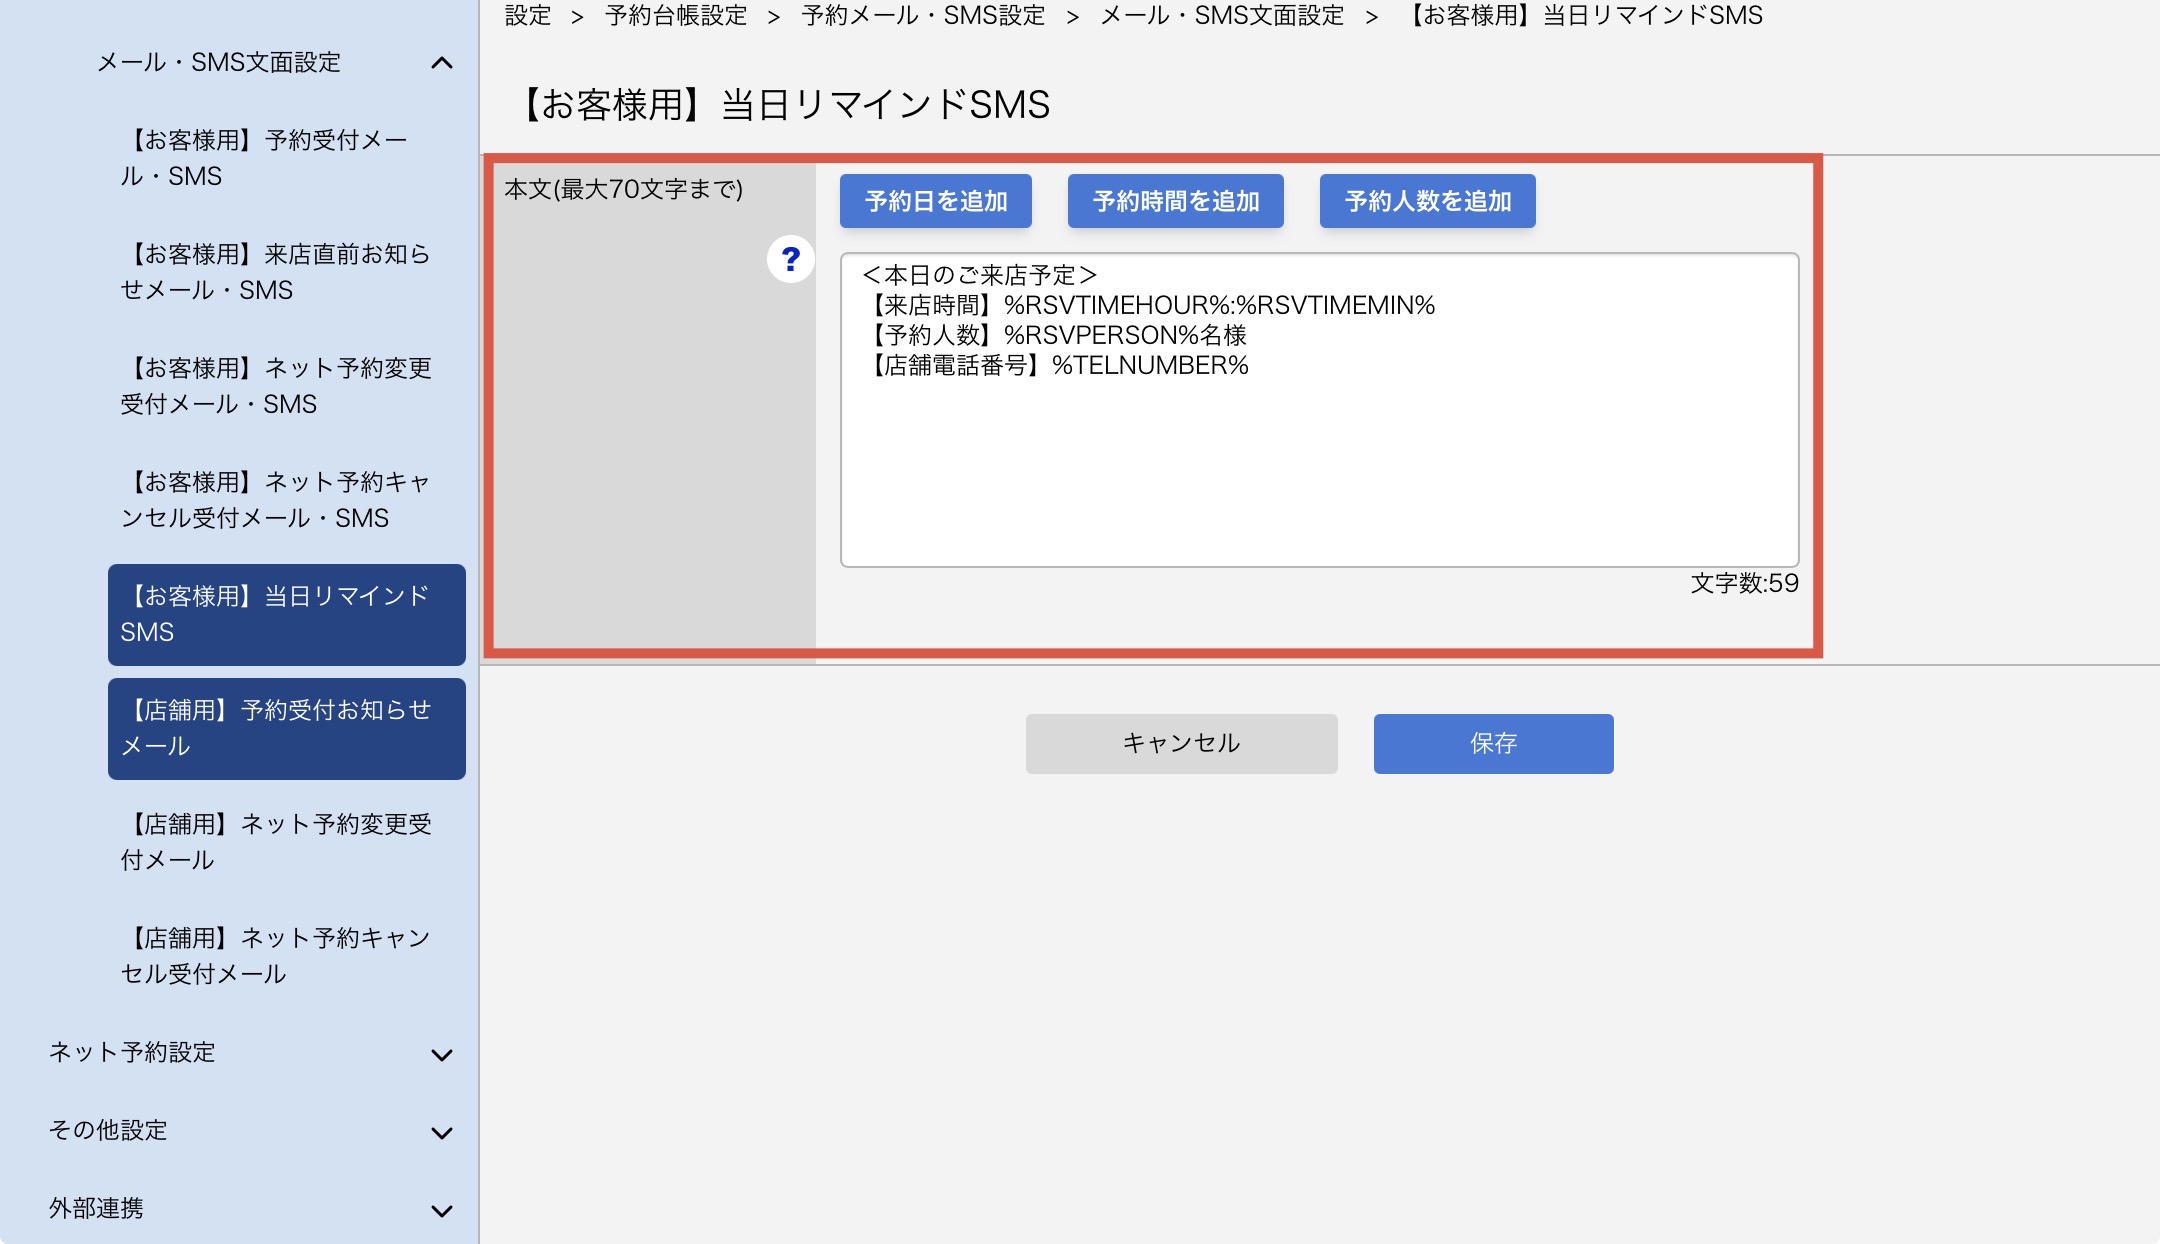Screen dimensions: 2160x1244
Task: Cancel editing with the キャンセル button
Action: point(1182,743)
